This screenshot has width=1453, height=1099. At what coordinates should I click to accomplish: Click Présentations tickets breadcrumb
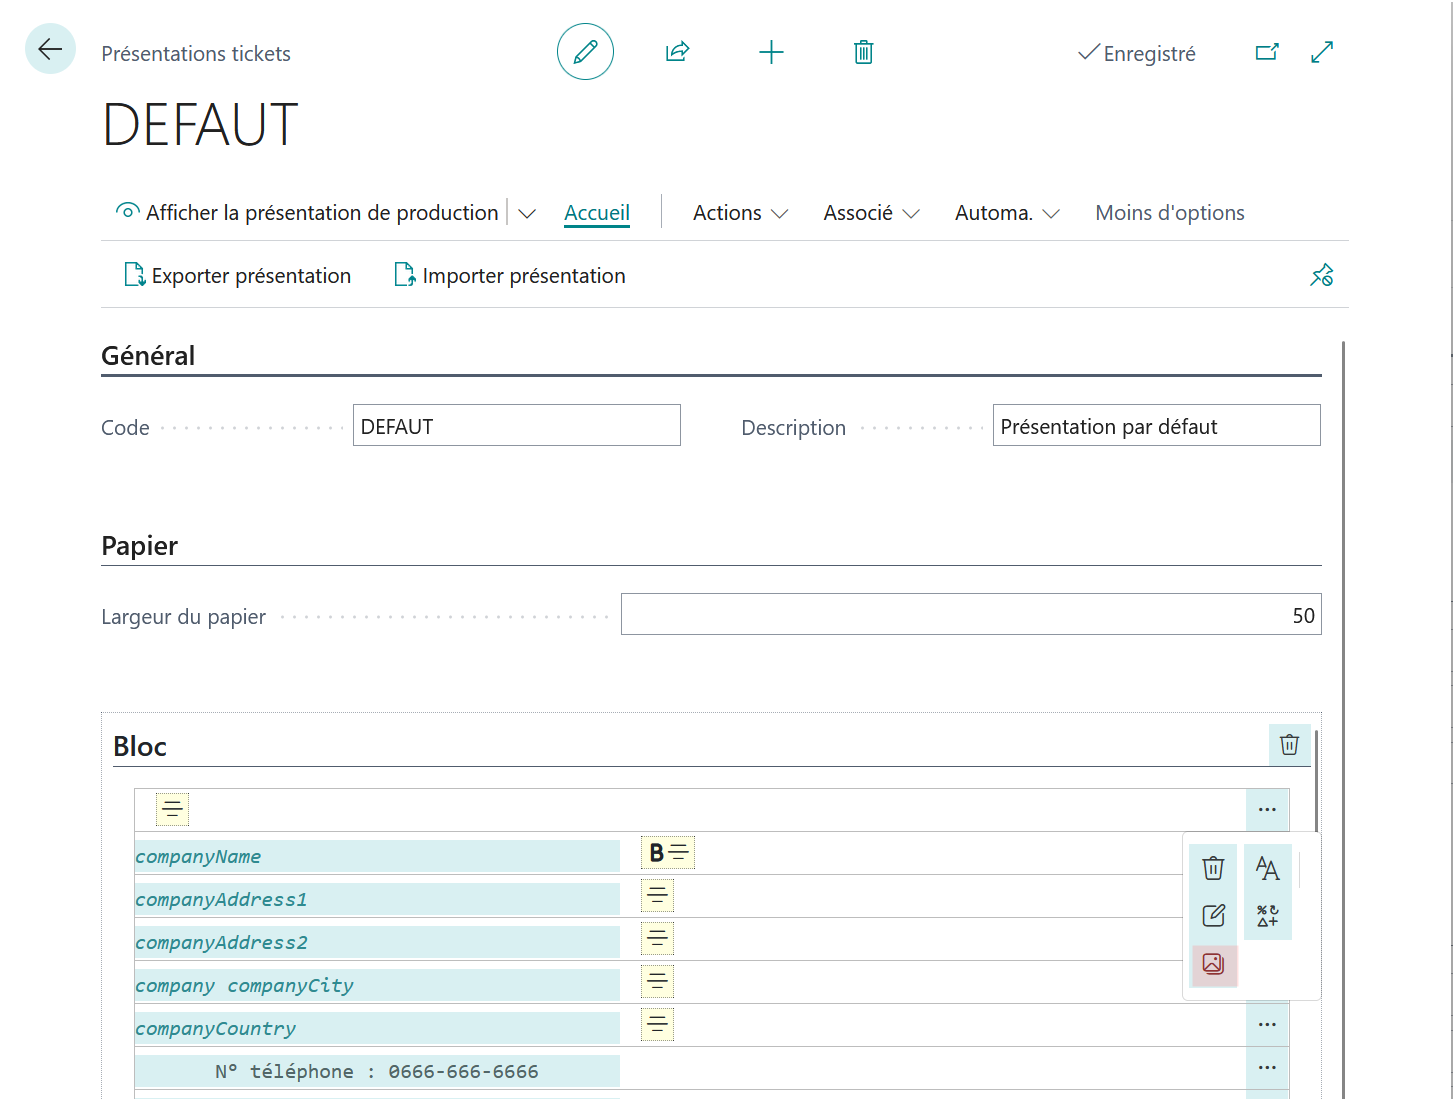coord(196,54)
